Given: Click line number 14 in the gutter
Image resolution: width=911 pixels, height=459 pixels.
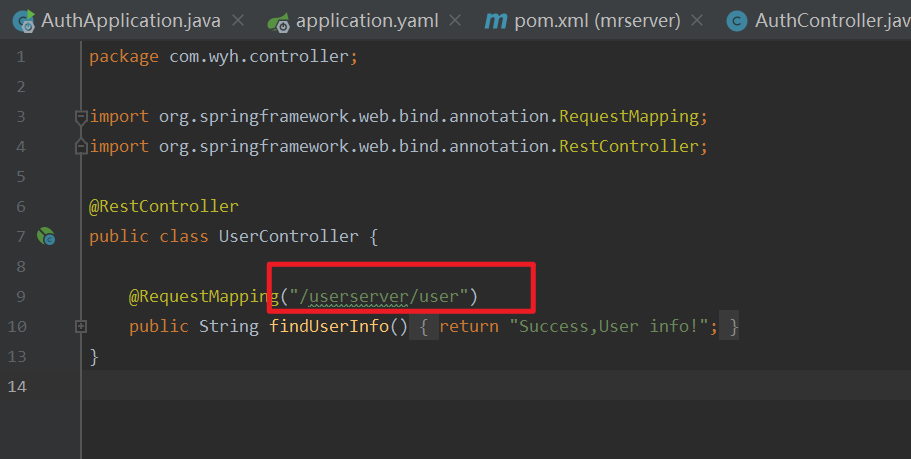Looking at the screenshot, I should (17, 386).
